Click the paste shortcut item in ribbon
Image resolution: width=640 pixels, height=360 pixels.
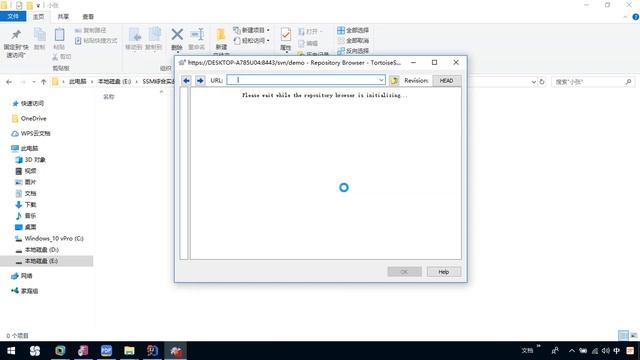[x=96, y=40]
